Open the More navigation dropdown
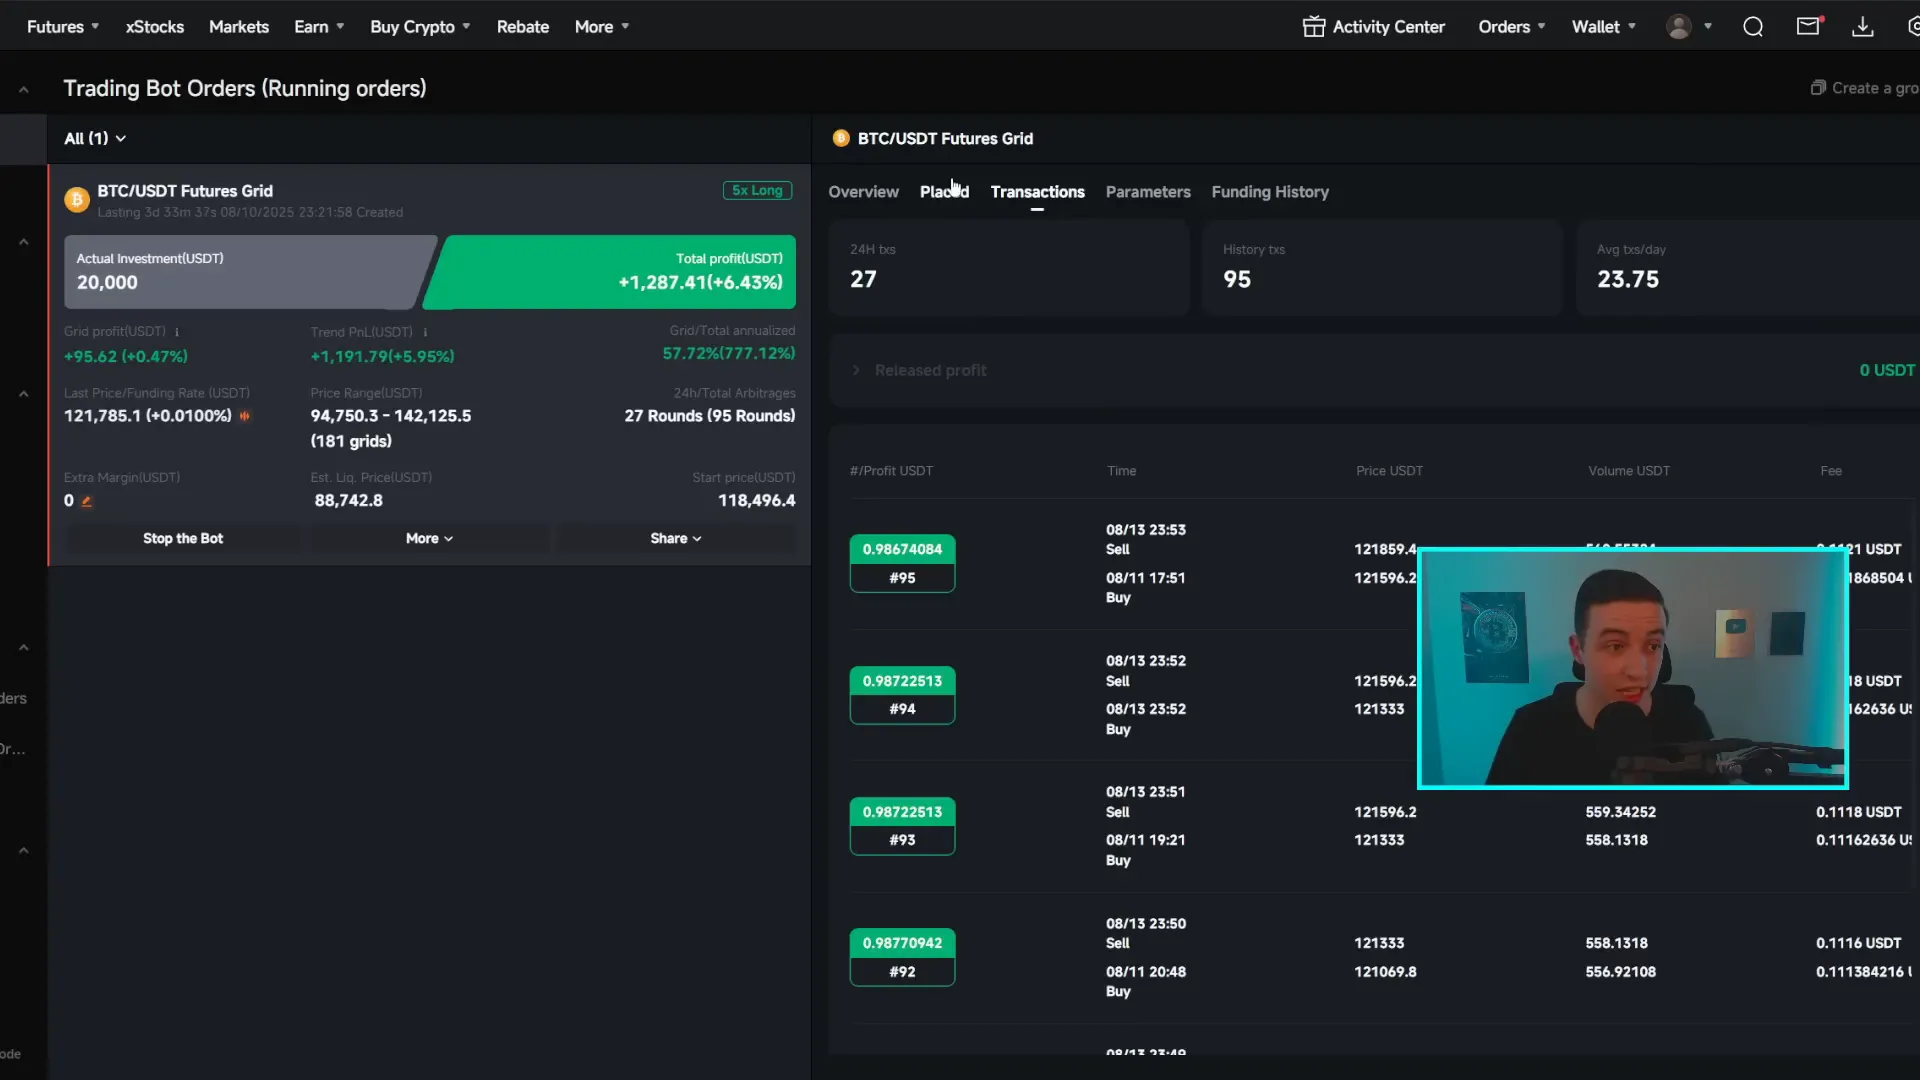Viewport: 1920px width, 1080px height. tap(602, 27)
